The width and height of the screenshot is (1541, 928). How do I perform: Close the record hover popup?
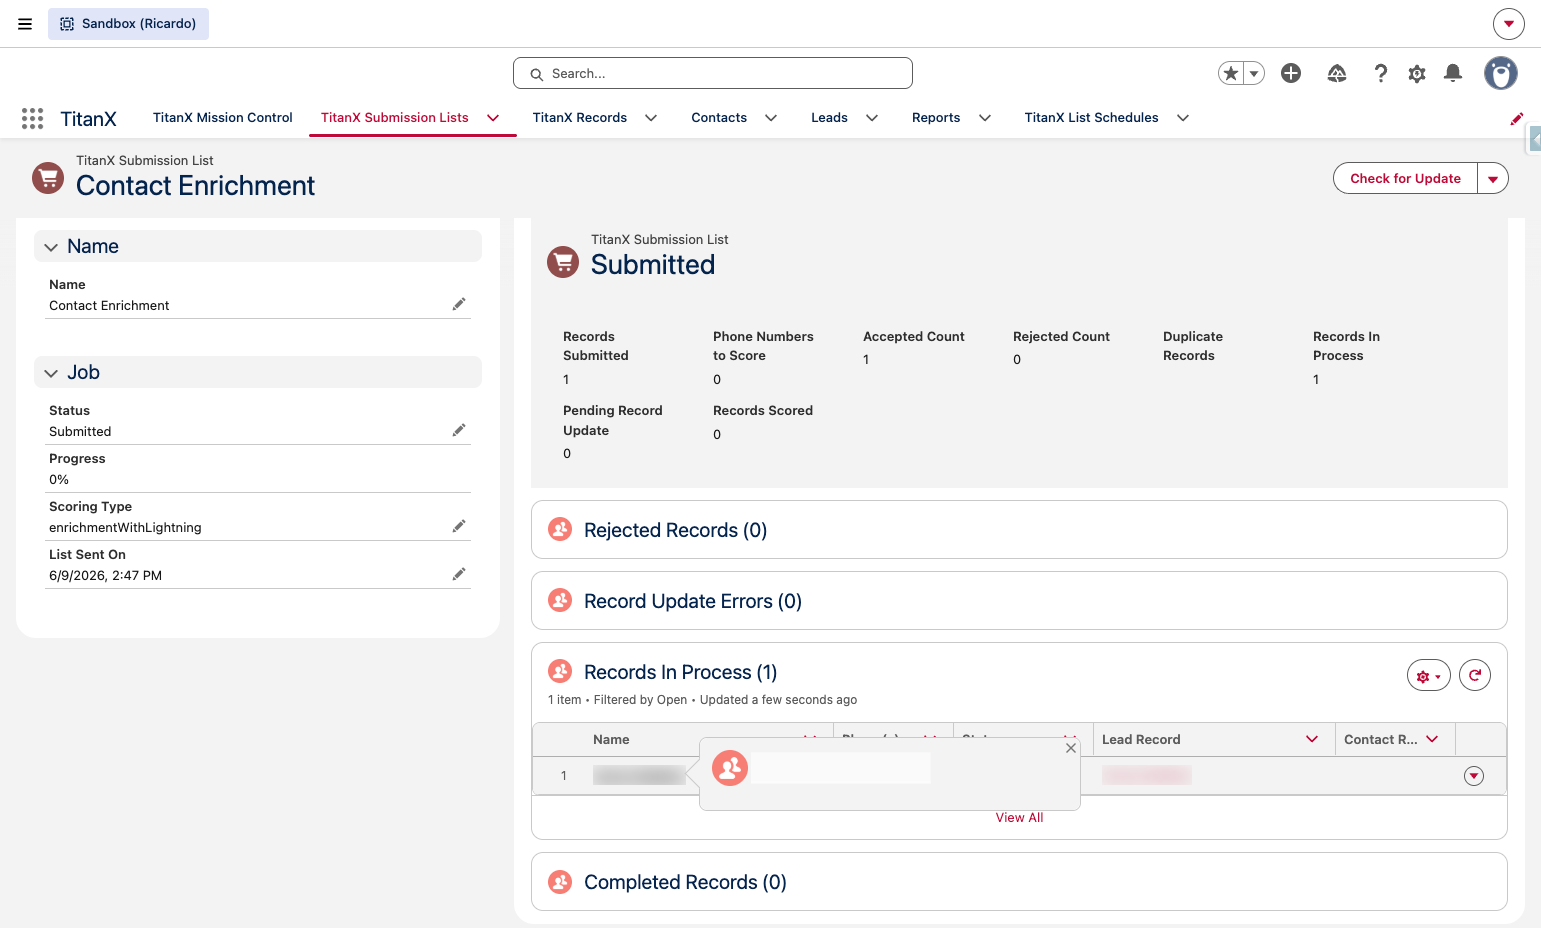click(x=1071, y=748)
